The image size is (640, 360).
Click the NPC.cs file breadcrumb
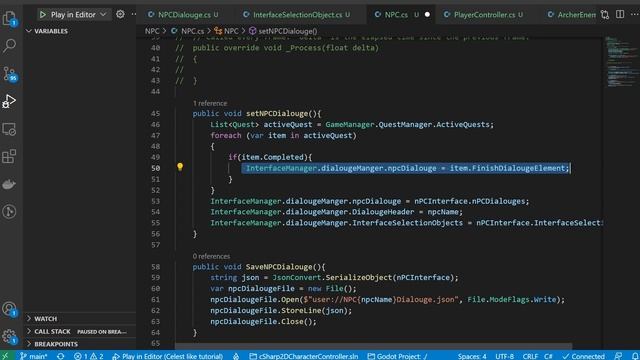[x=188, y=31]
